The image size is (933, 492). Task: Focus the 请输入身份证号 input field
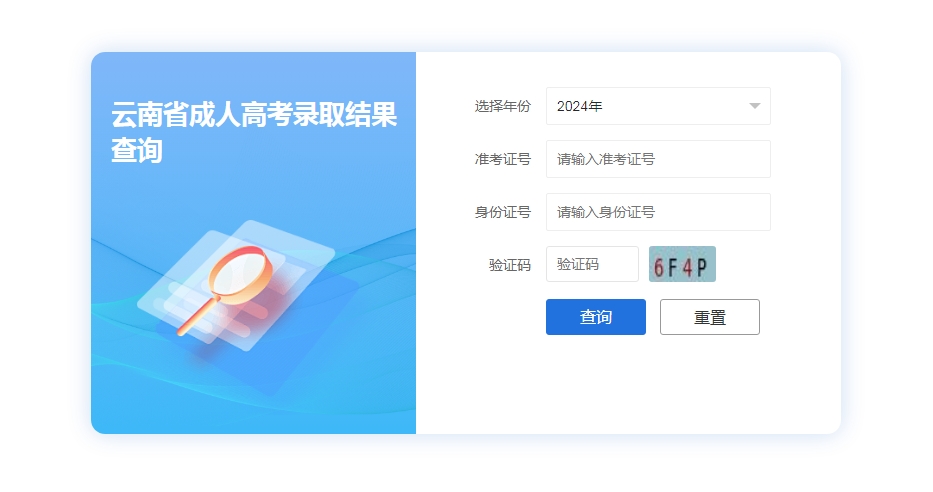[x=658, y=212]
